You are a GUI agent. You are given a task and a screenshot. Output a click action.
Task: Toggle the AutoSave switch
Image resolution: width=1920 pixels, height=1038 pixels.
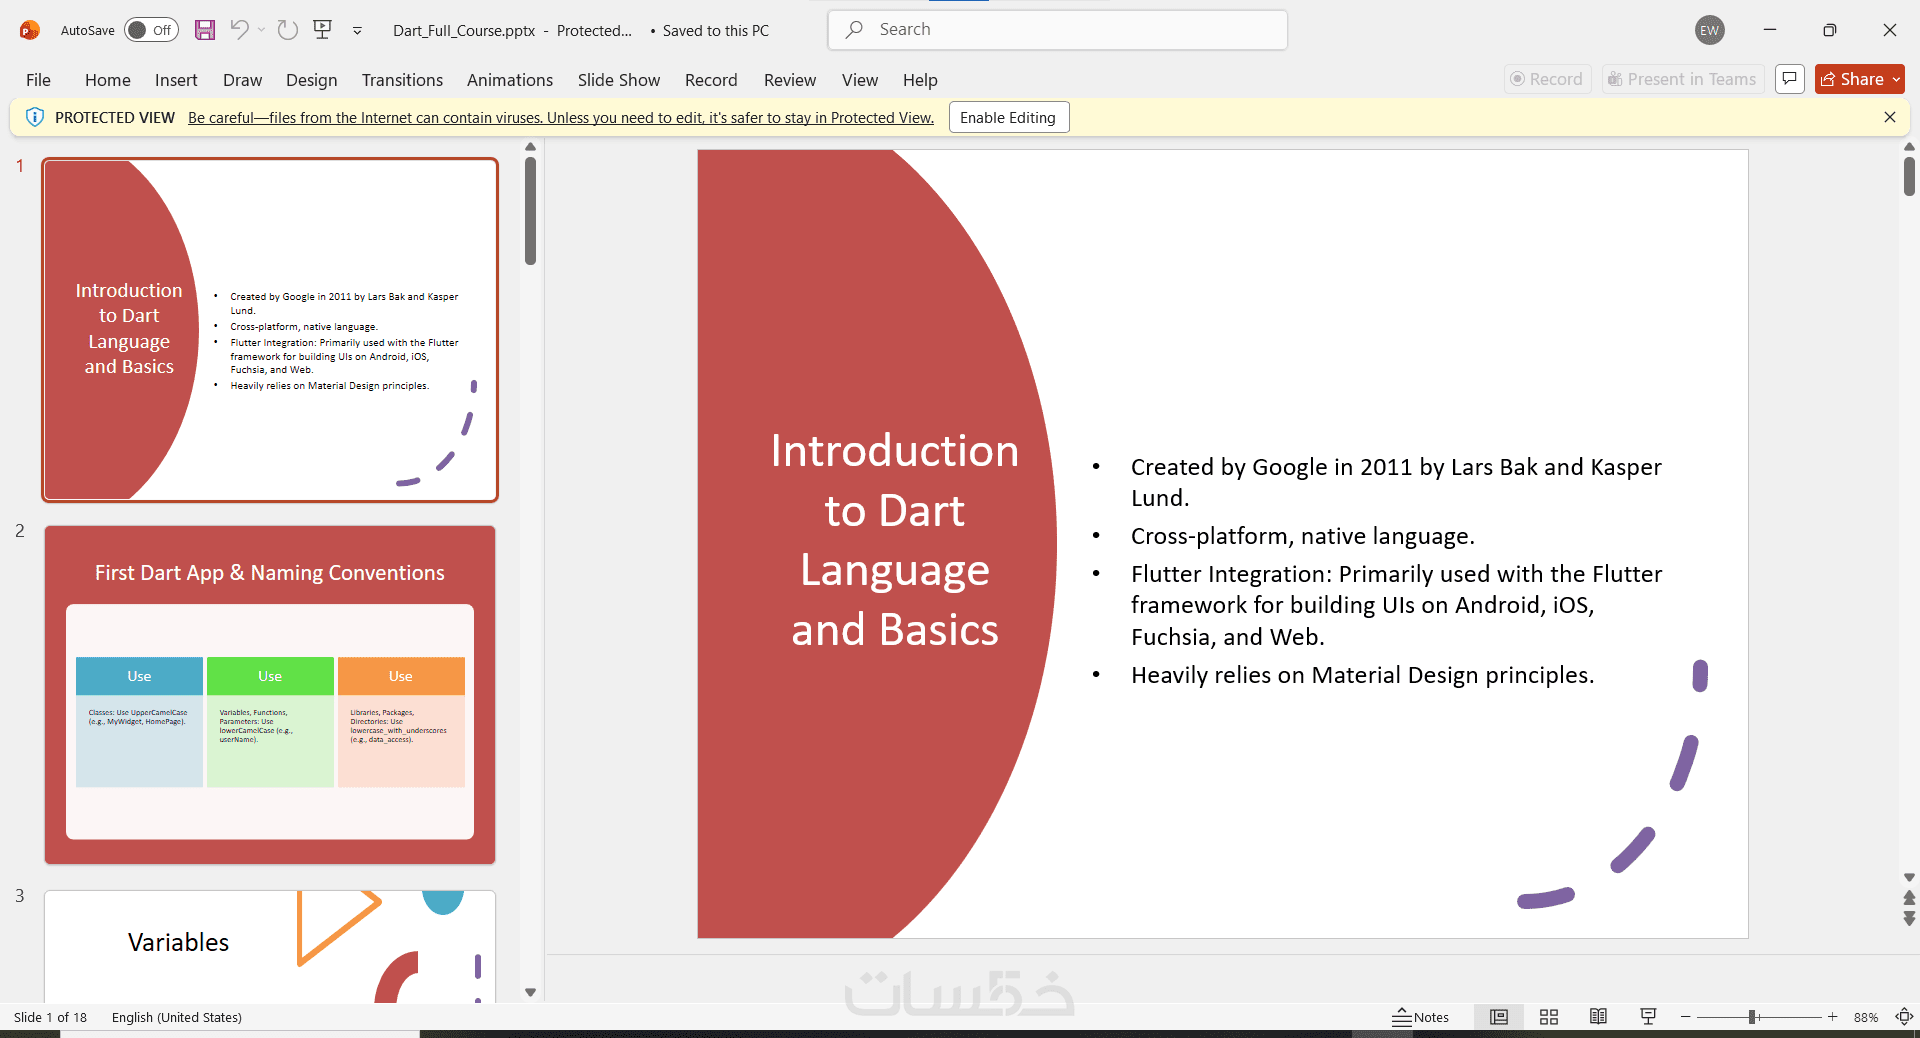click(151, 30)
